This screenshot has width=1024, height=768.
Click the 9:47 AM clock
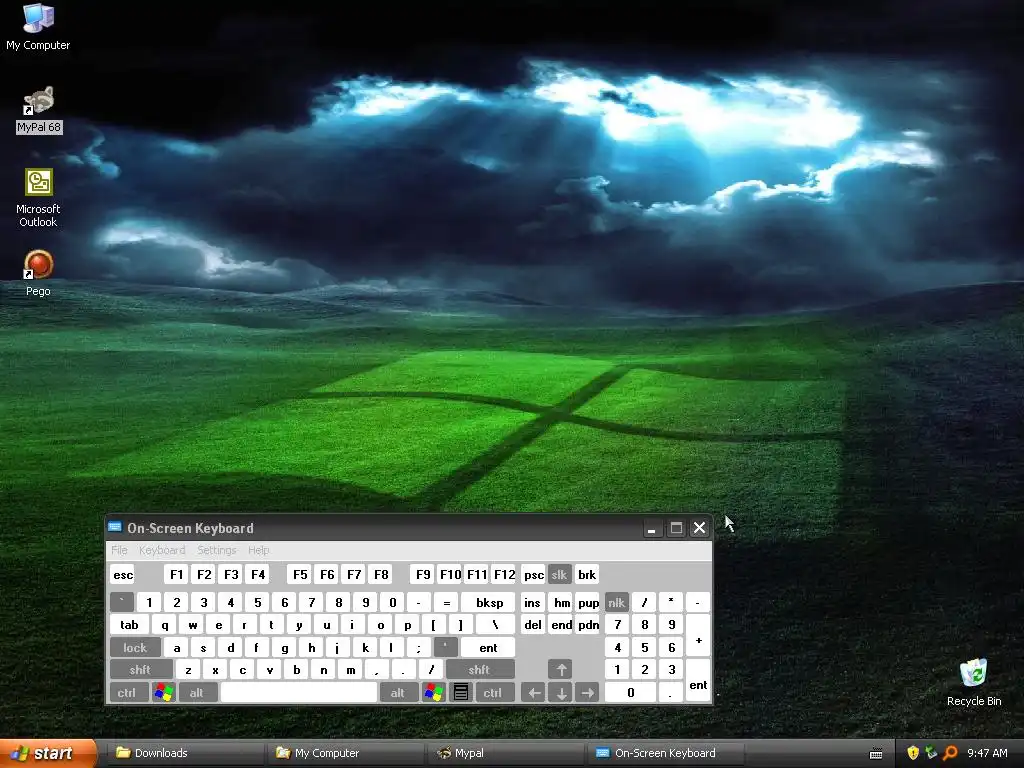(x=987, y=753)
